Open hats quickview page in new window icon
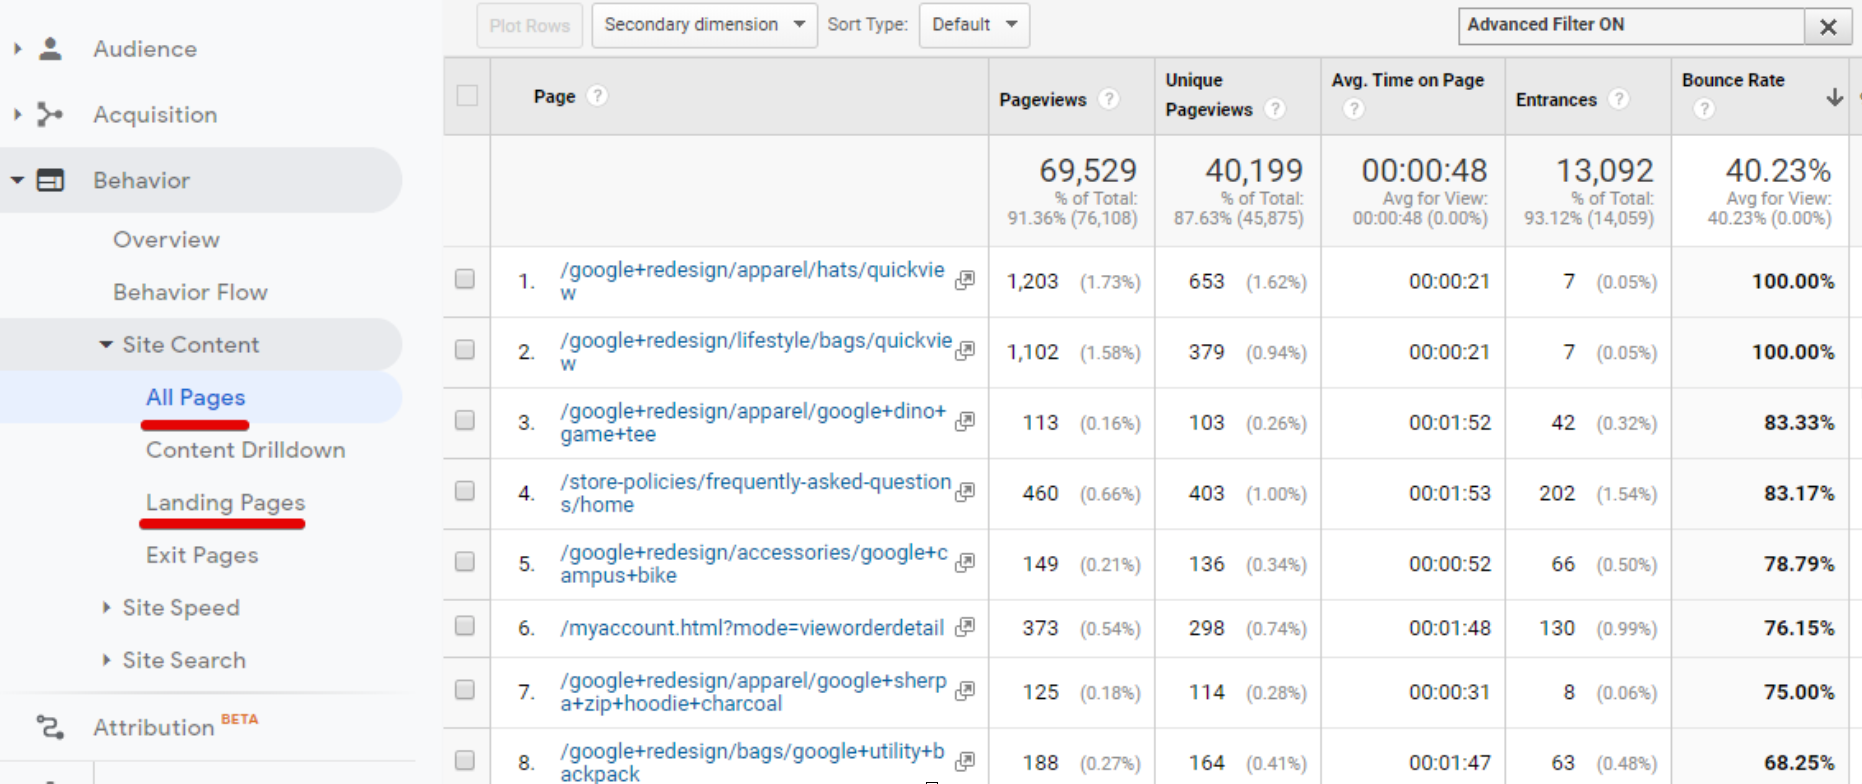The height and width of the screenshot is (784, 1862). 965,281
